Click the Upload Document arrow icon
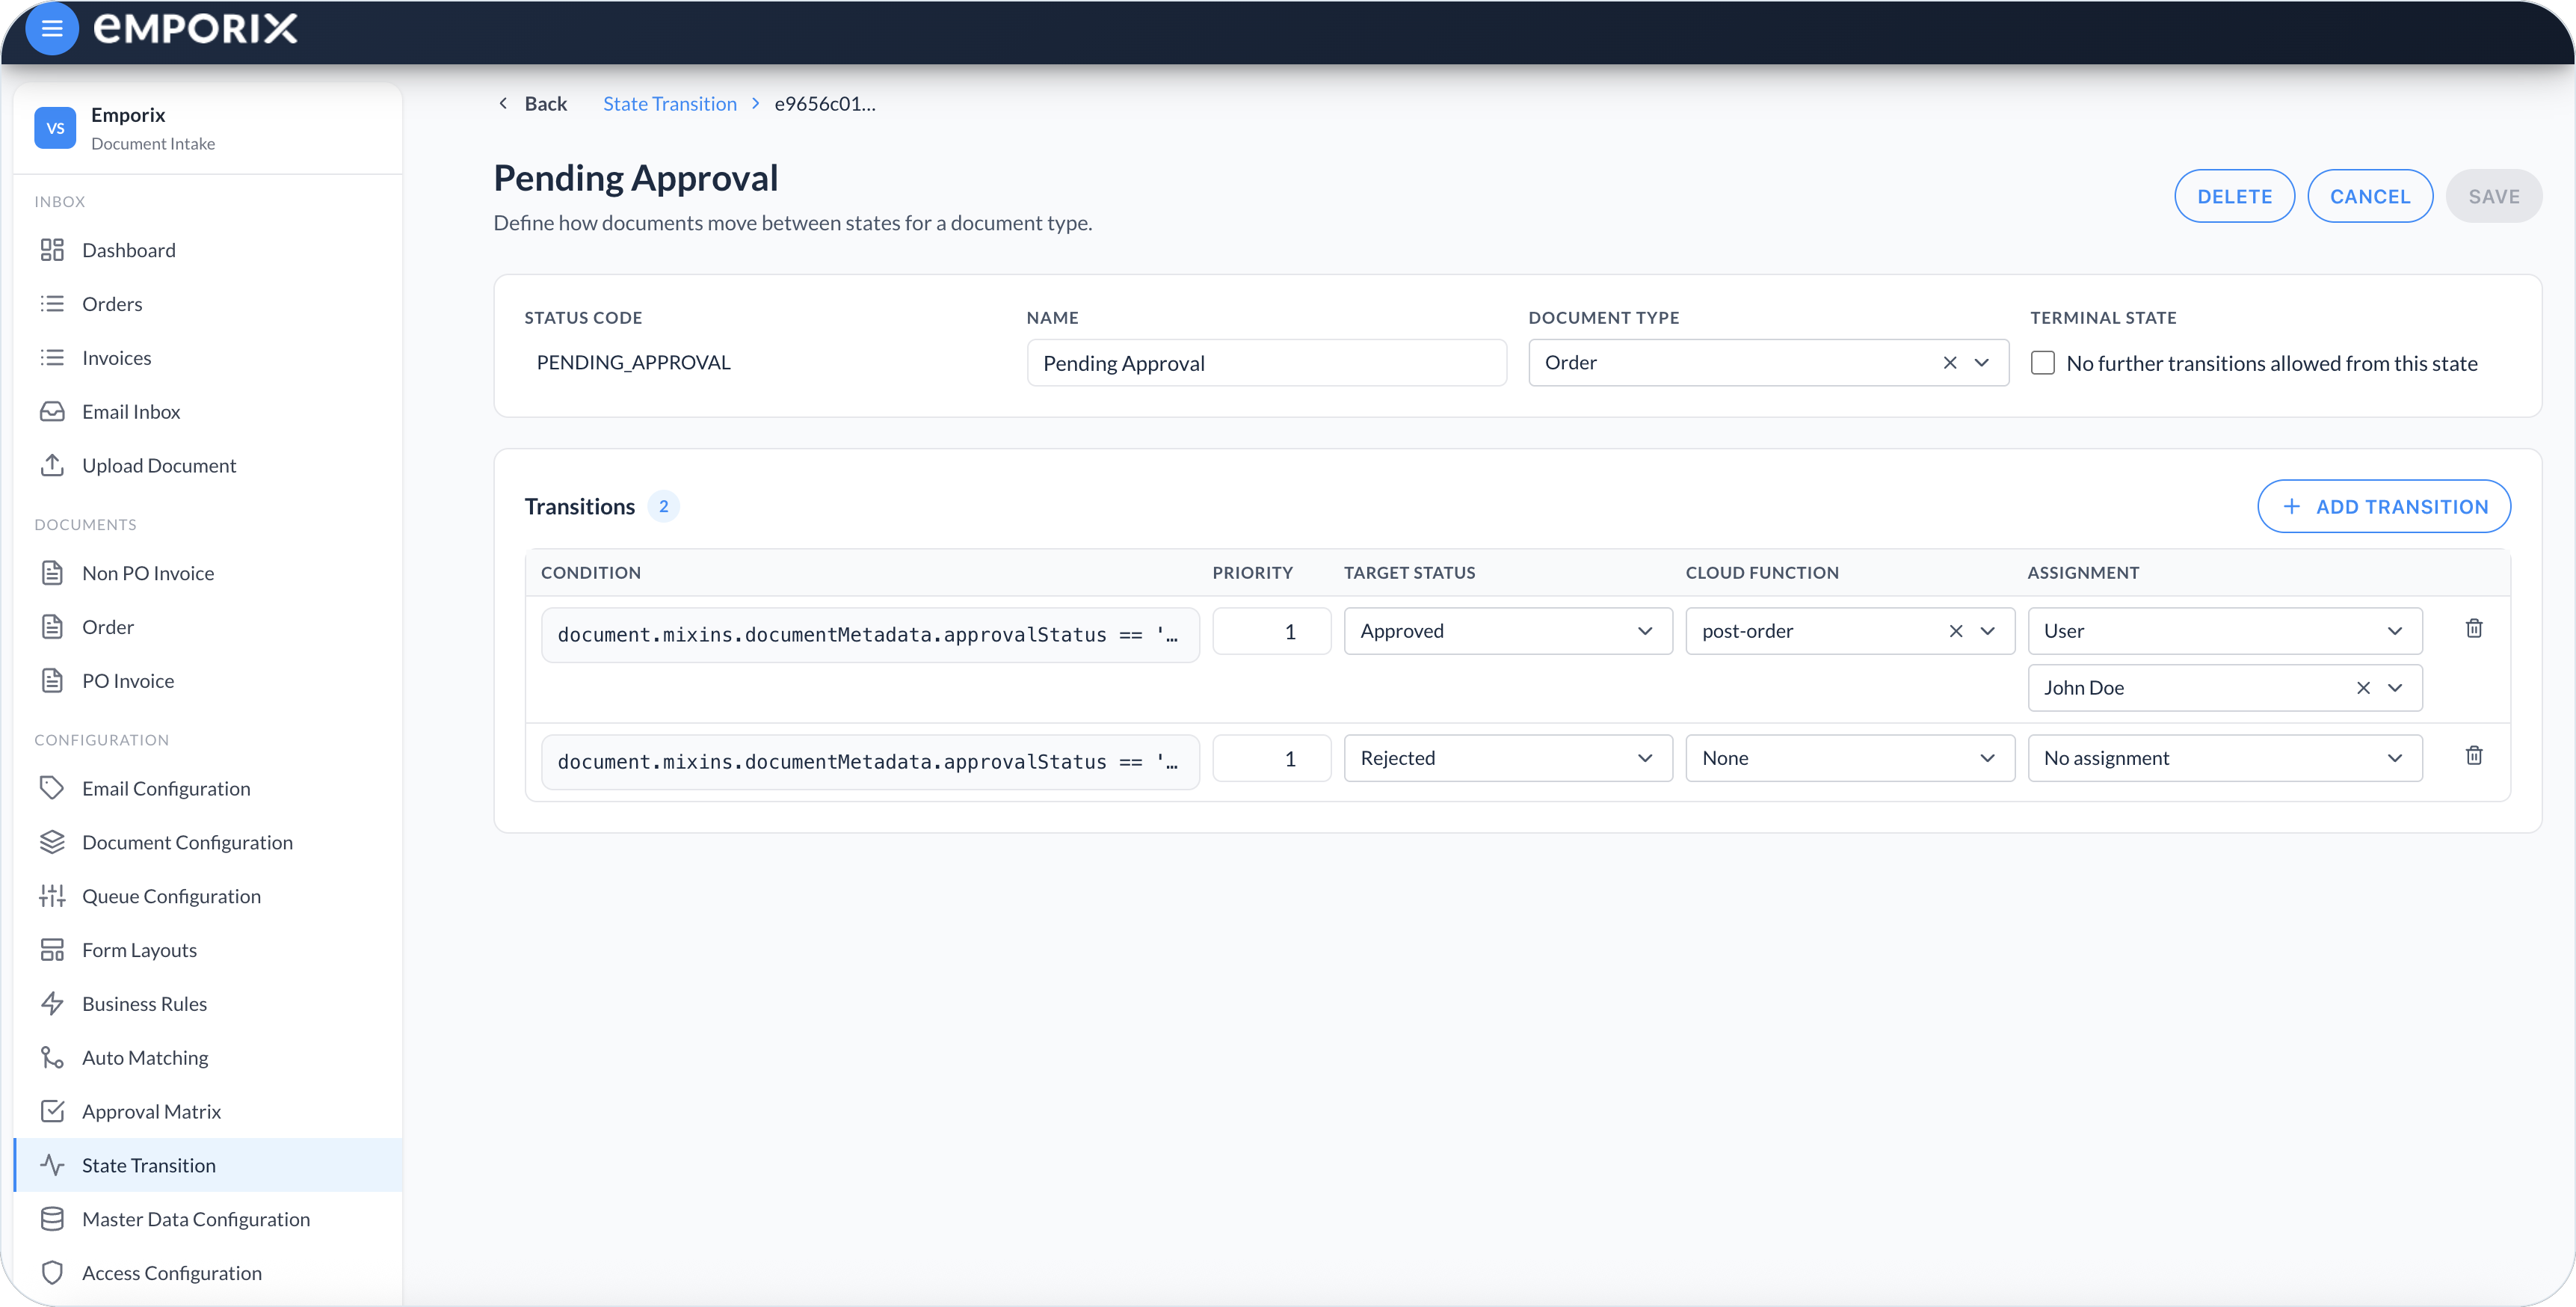The width and height of the screenshot is (2576, 1307). point(52,465)
